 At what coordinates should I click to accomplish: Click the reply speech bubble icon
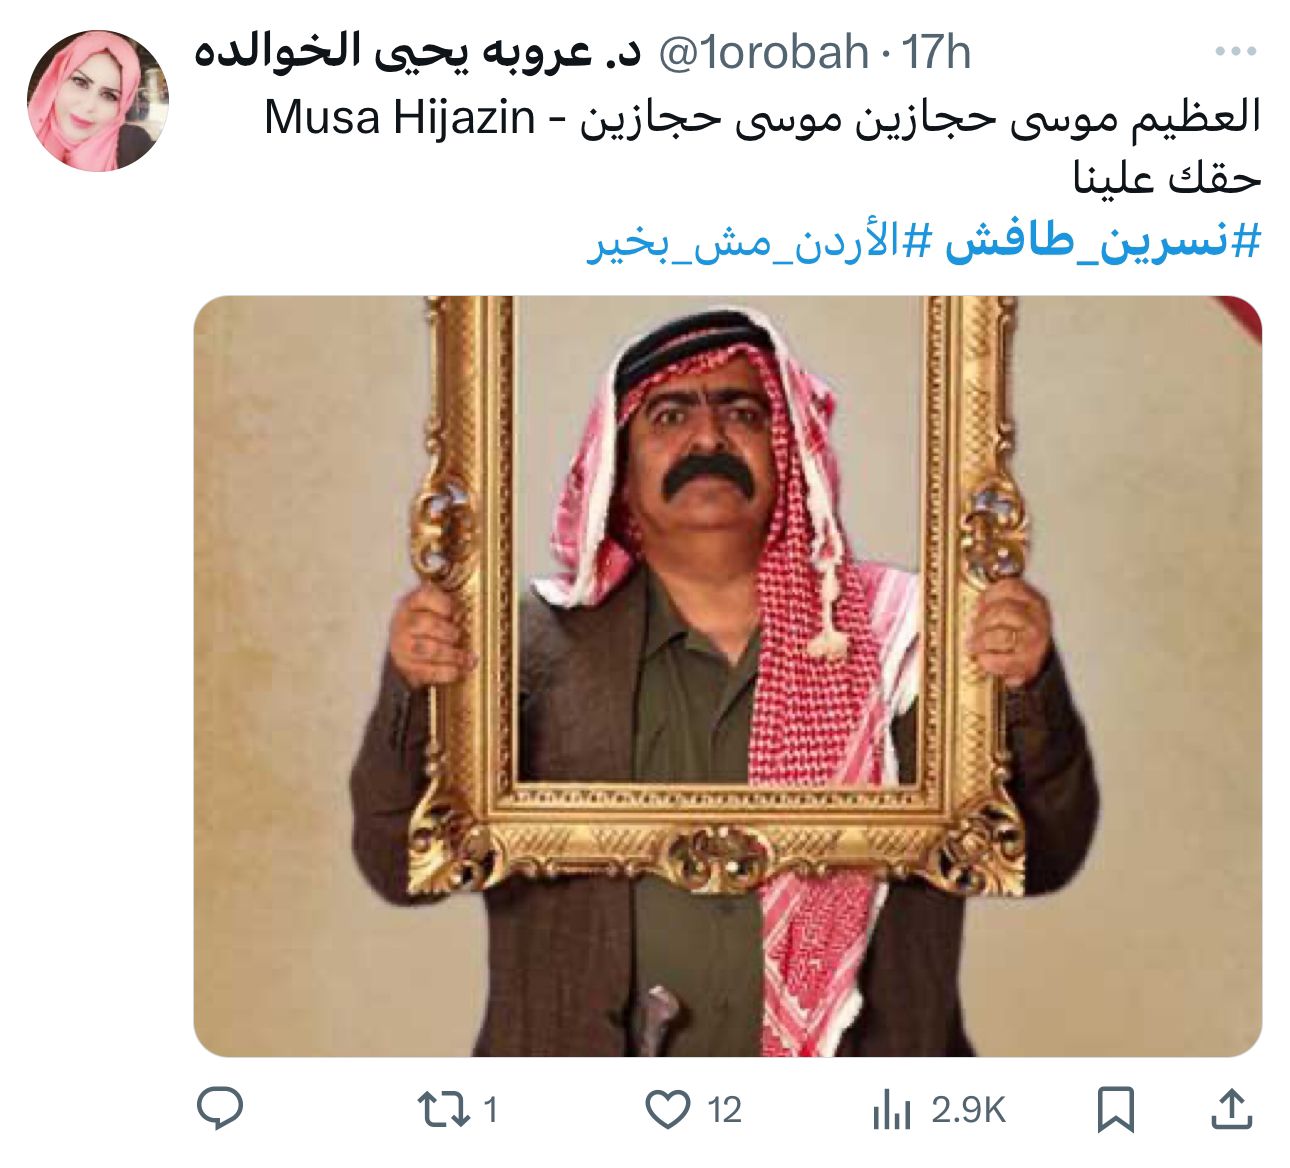[x=220, y=1109]
